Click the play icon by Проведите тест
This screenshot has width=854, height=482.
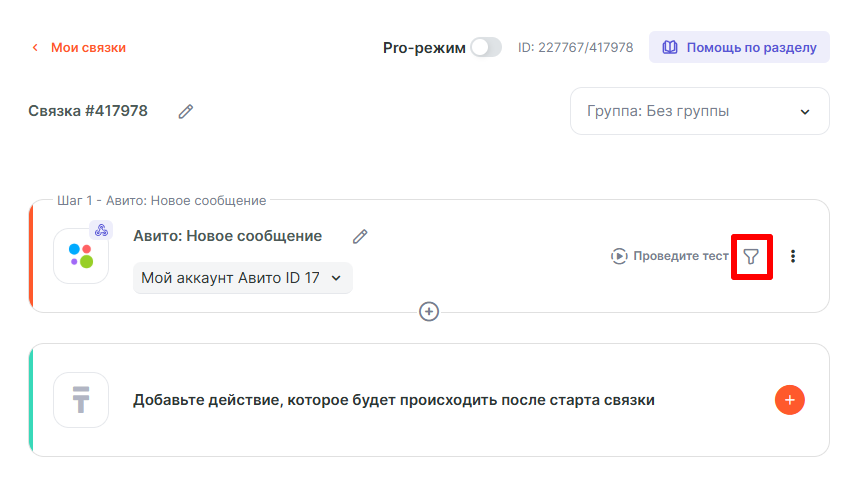coord(620,256)
